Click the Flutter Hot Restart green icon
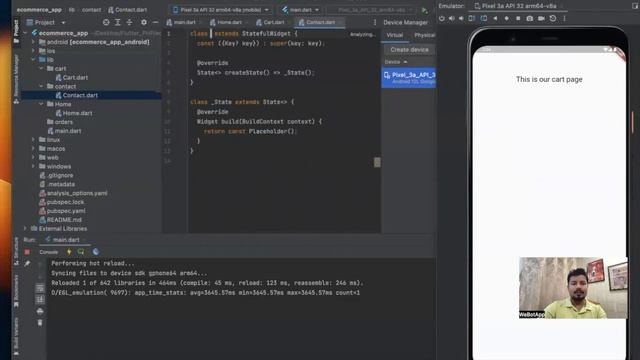 pos(81,252)
